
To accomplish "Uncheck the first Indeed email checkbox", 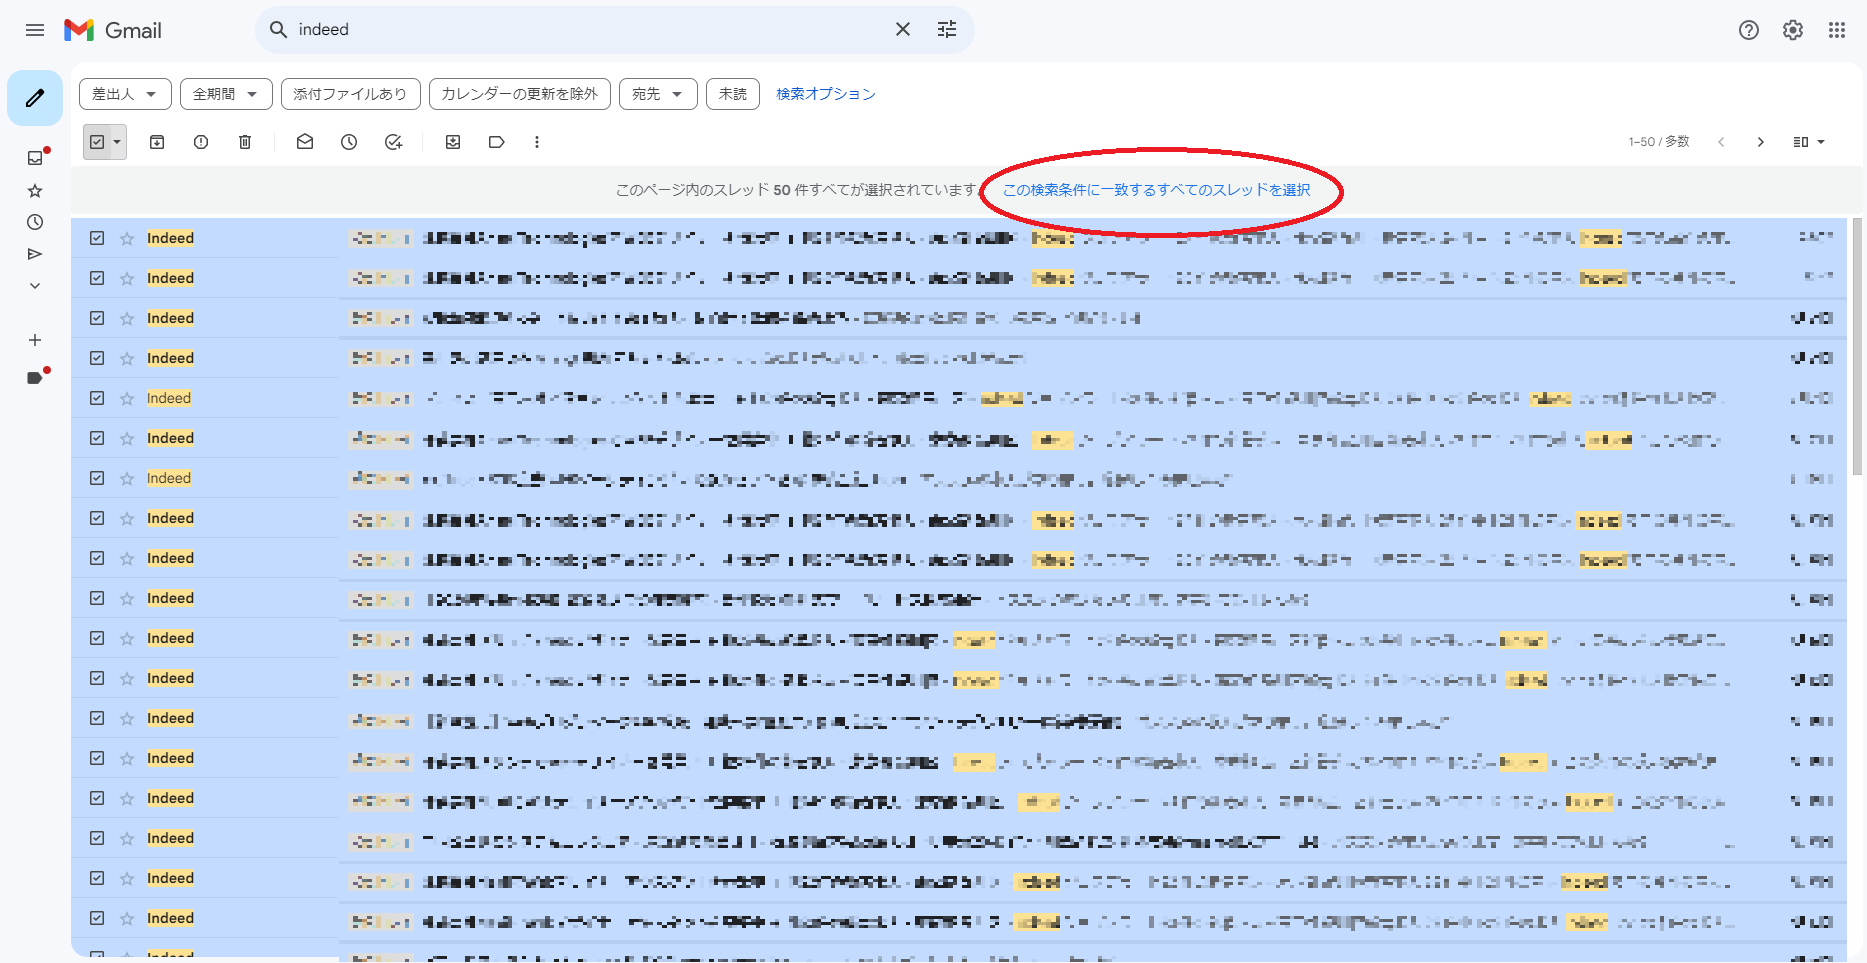I will (x=97, y=238).
